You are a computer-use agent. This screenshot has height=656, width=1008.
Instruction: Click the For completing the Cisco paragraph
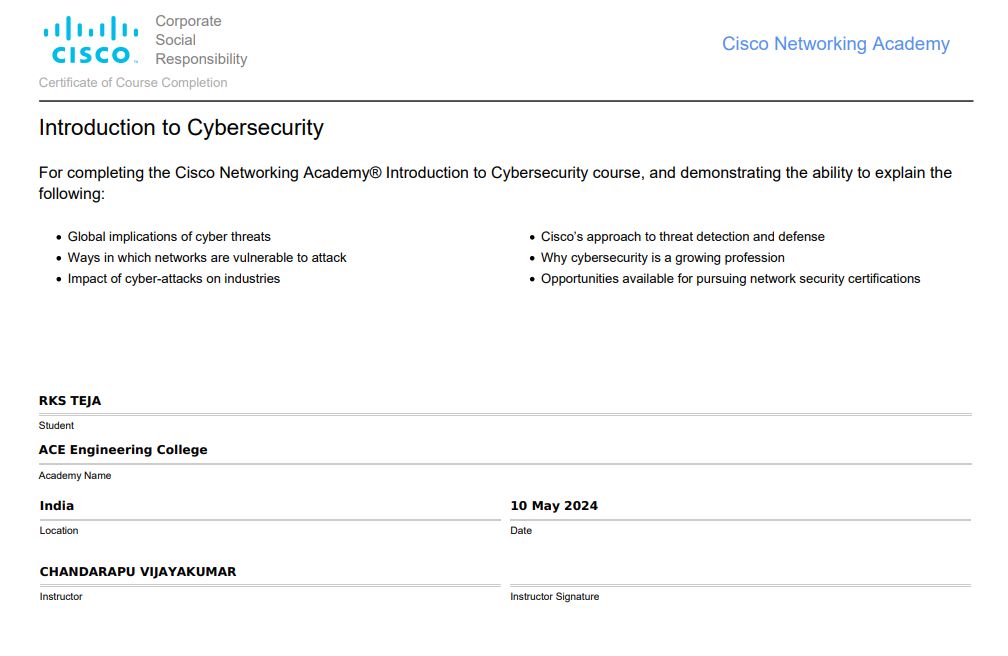pos(495,183)
